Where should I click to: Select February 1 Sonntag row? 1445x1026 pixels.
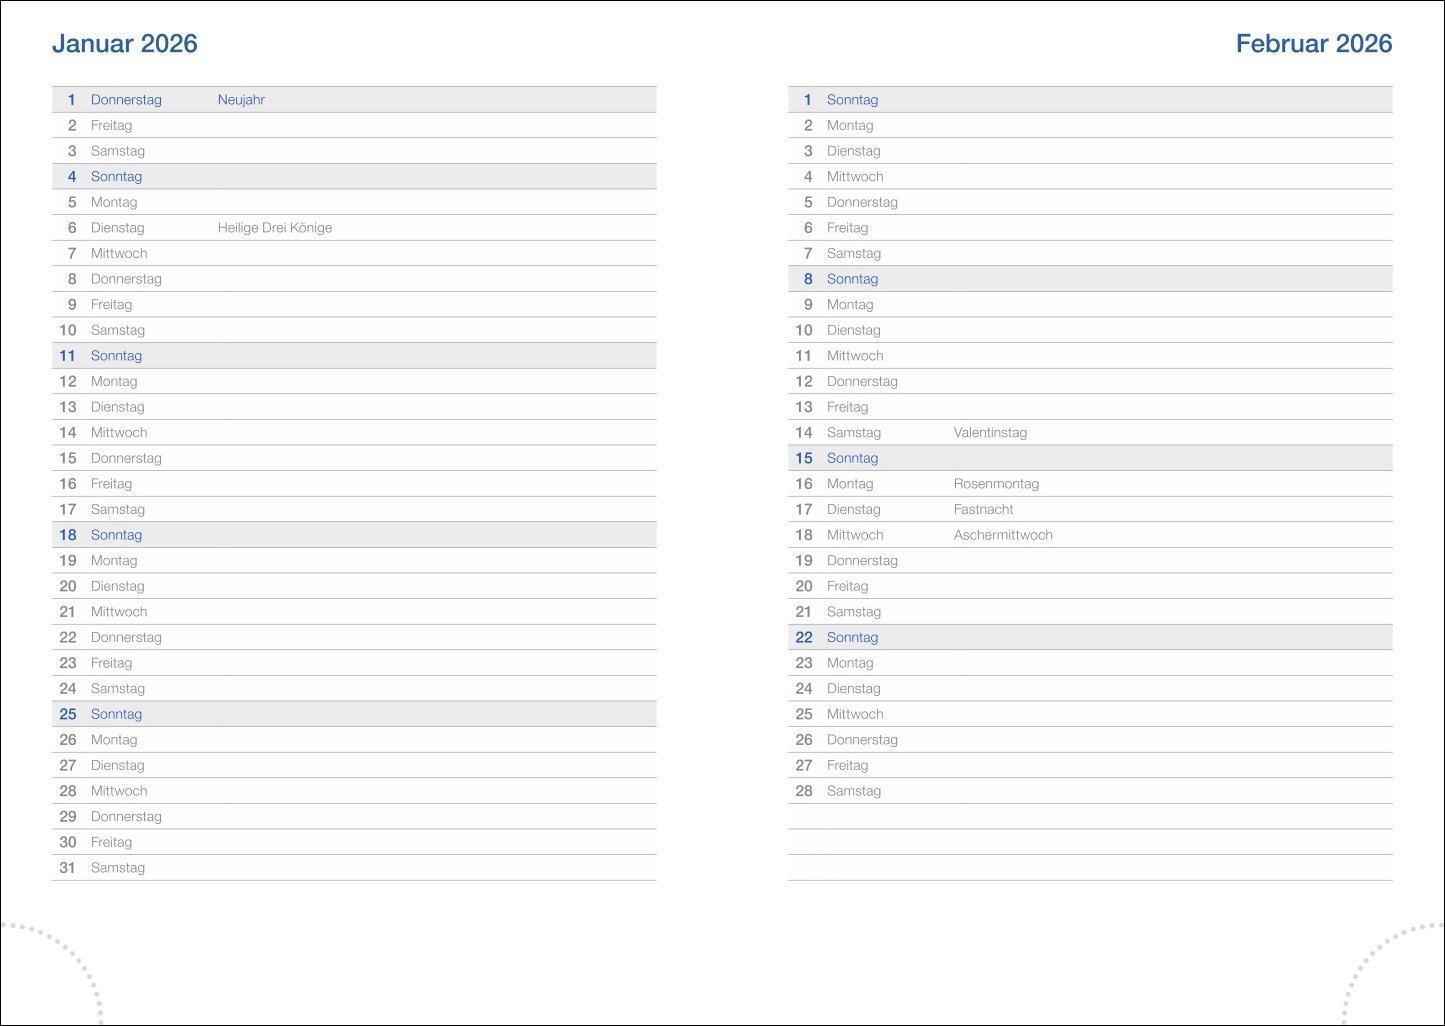click(1090, 100)
